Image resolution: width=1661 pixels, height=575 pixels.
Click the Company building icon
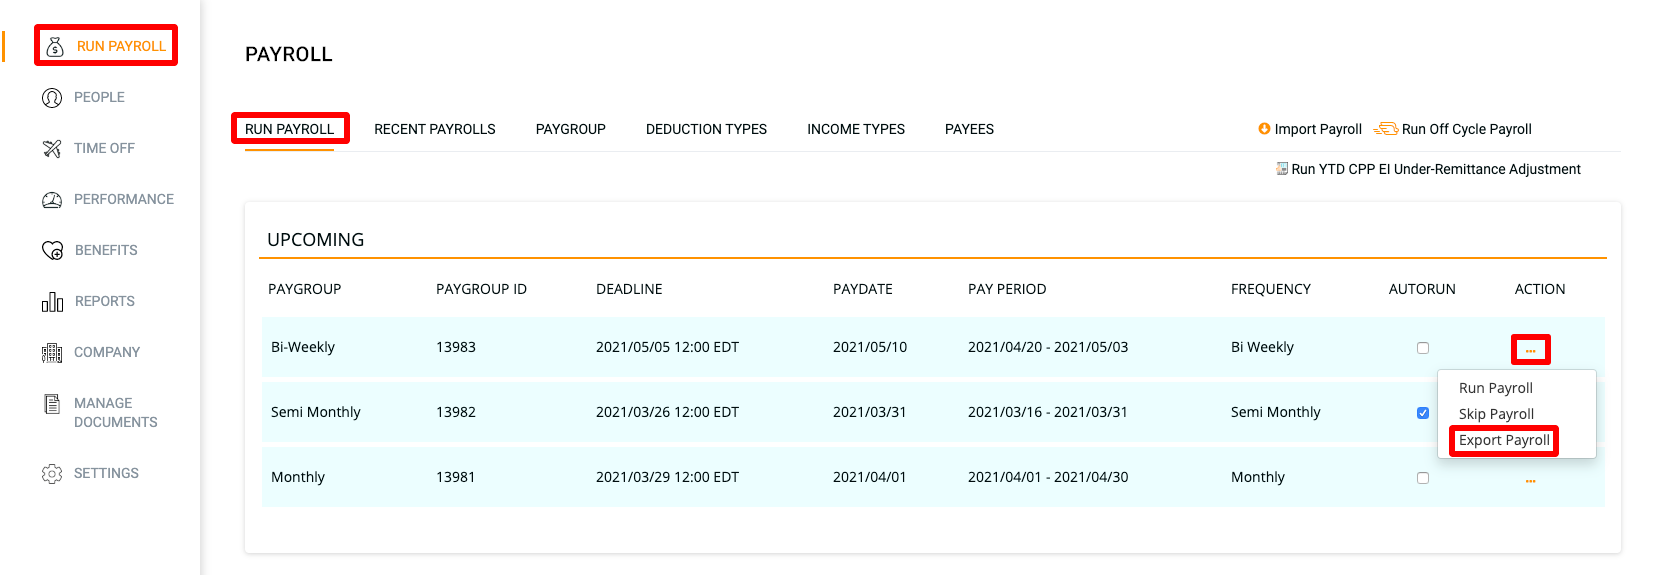[x=52, y=352]
